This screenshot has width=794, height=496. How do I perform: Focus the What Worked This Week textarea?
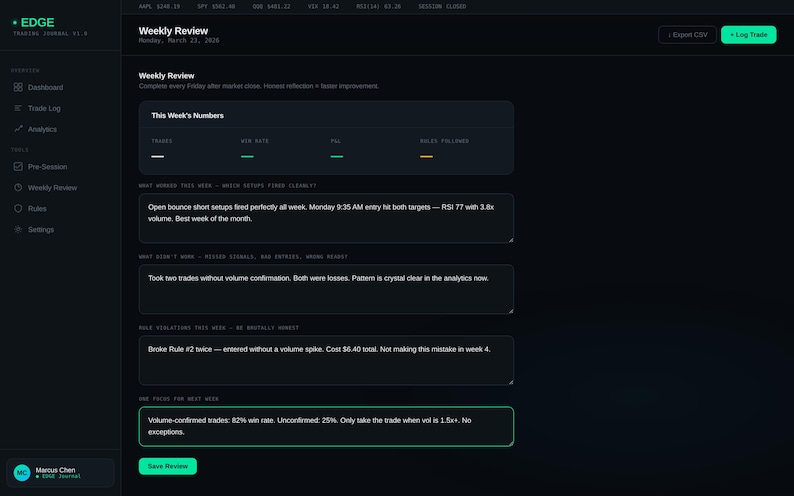pyautogui.click(x=326, y=218)
